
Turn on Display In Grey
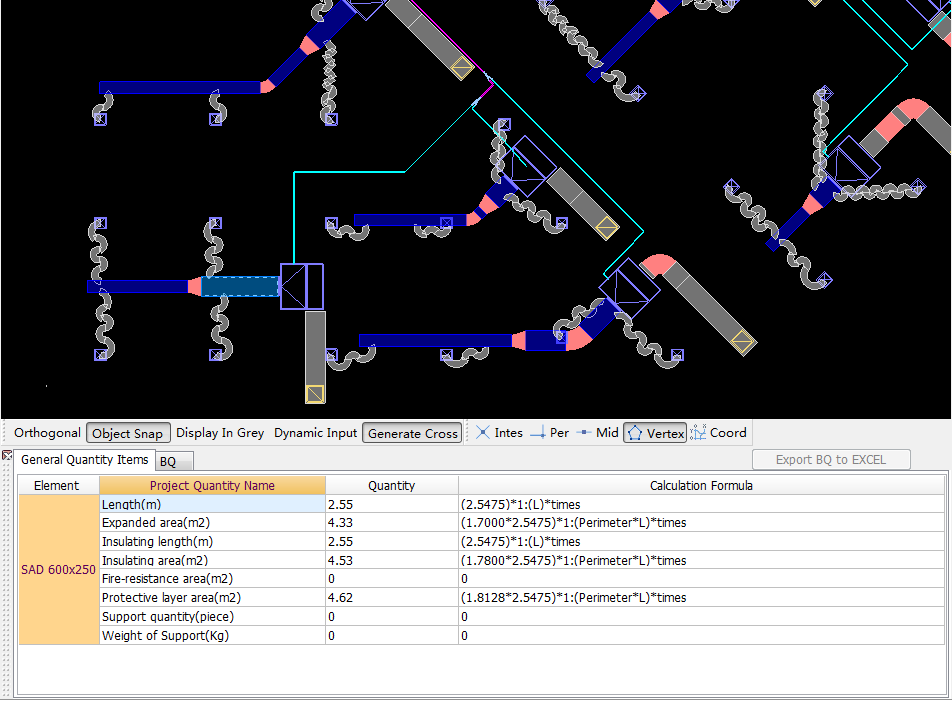[220, 433]
